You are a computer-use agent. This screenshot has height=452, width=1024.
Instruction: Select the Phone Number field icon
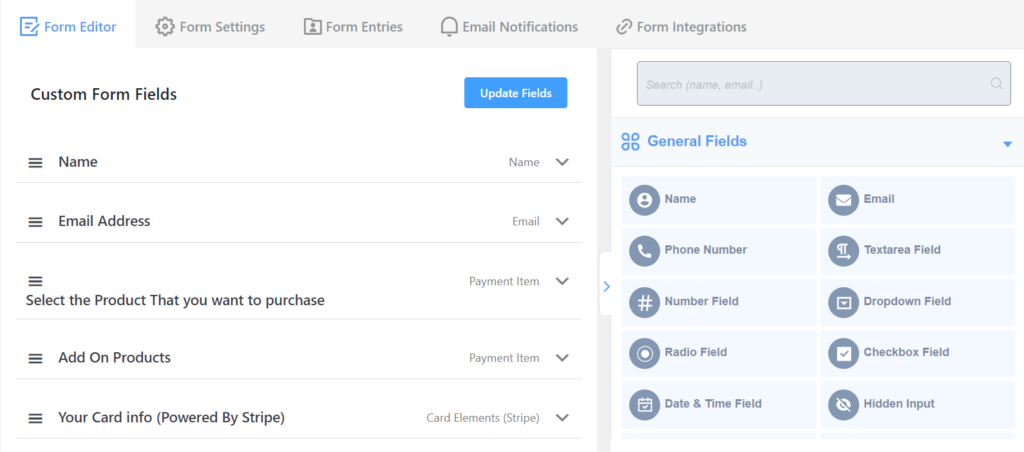[645, 251]
